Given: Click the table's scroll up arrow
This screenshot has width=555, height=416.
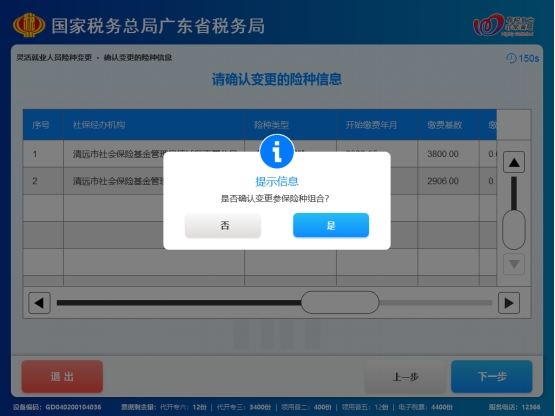Looking at the screenshot, I should pos(514,163).
